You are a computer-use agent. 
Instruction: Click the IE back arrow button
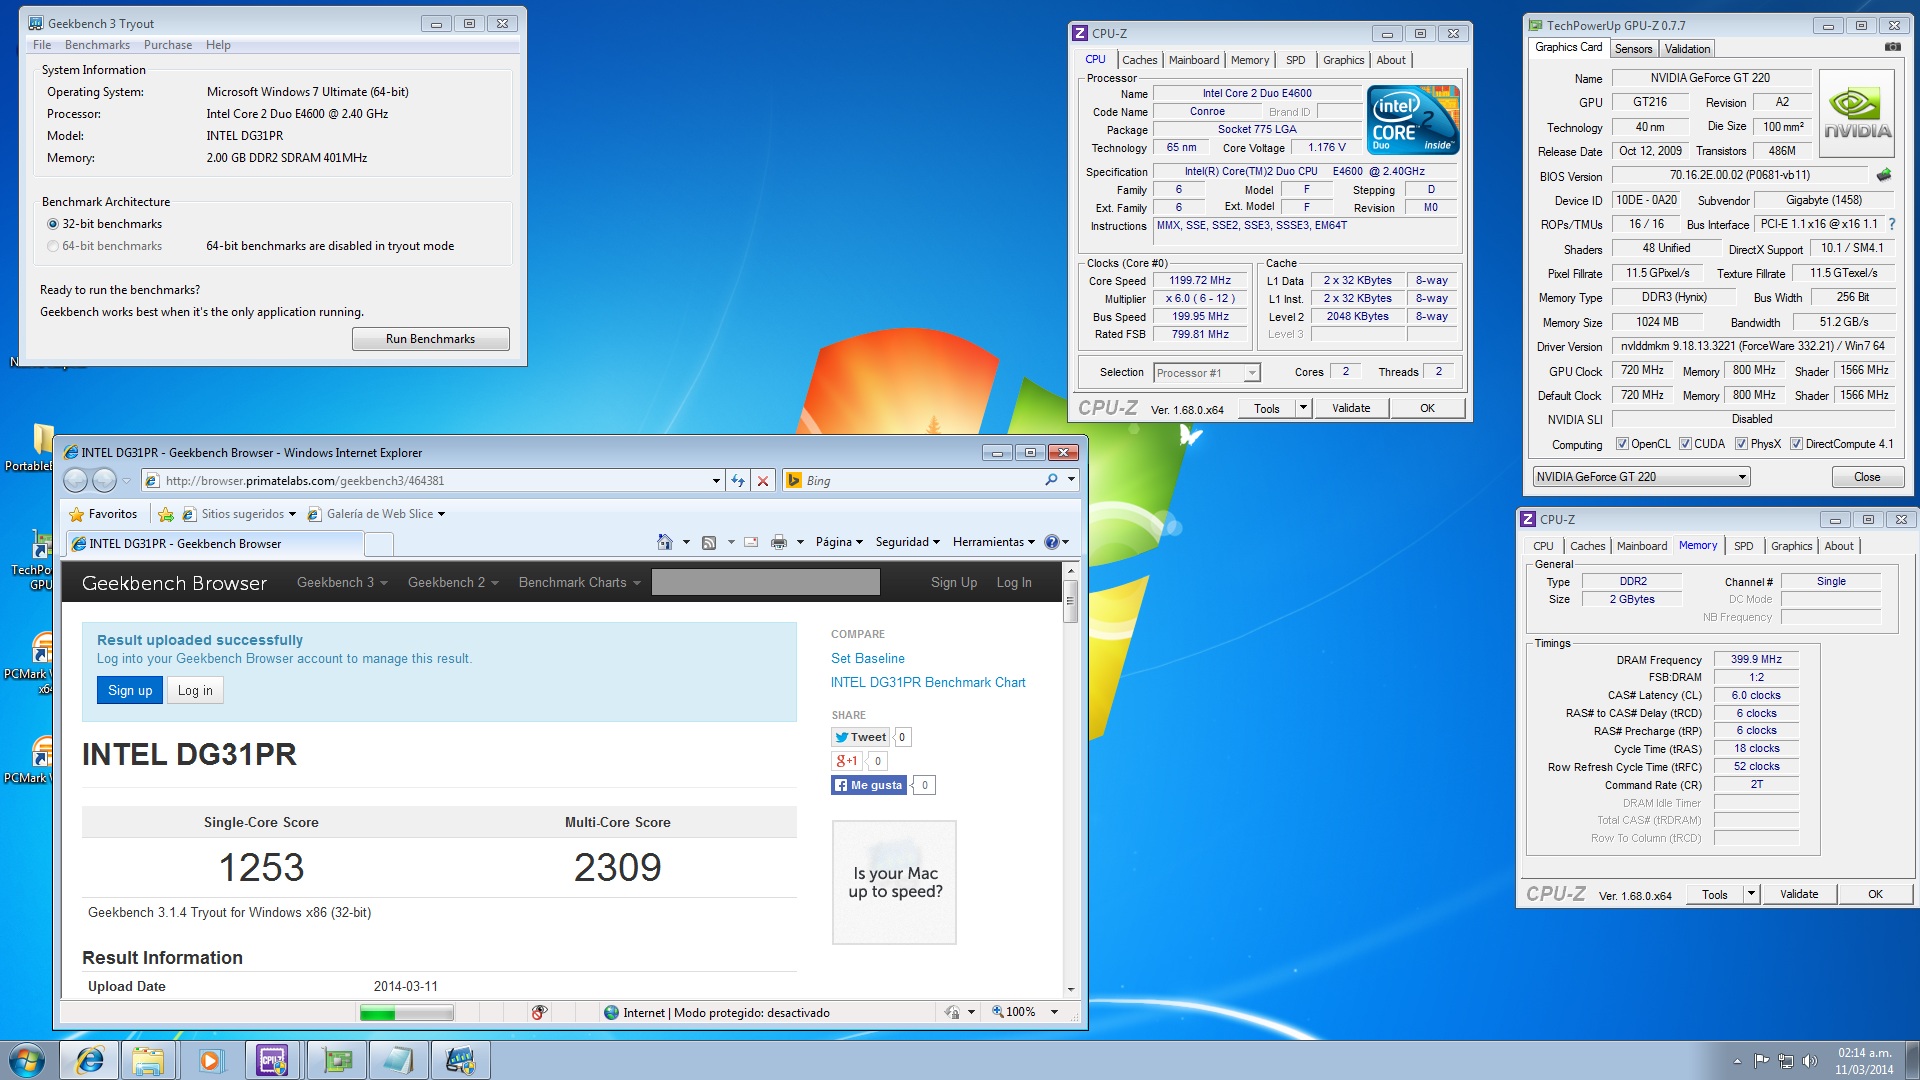[x=76, y=481]
